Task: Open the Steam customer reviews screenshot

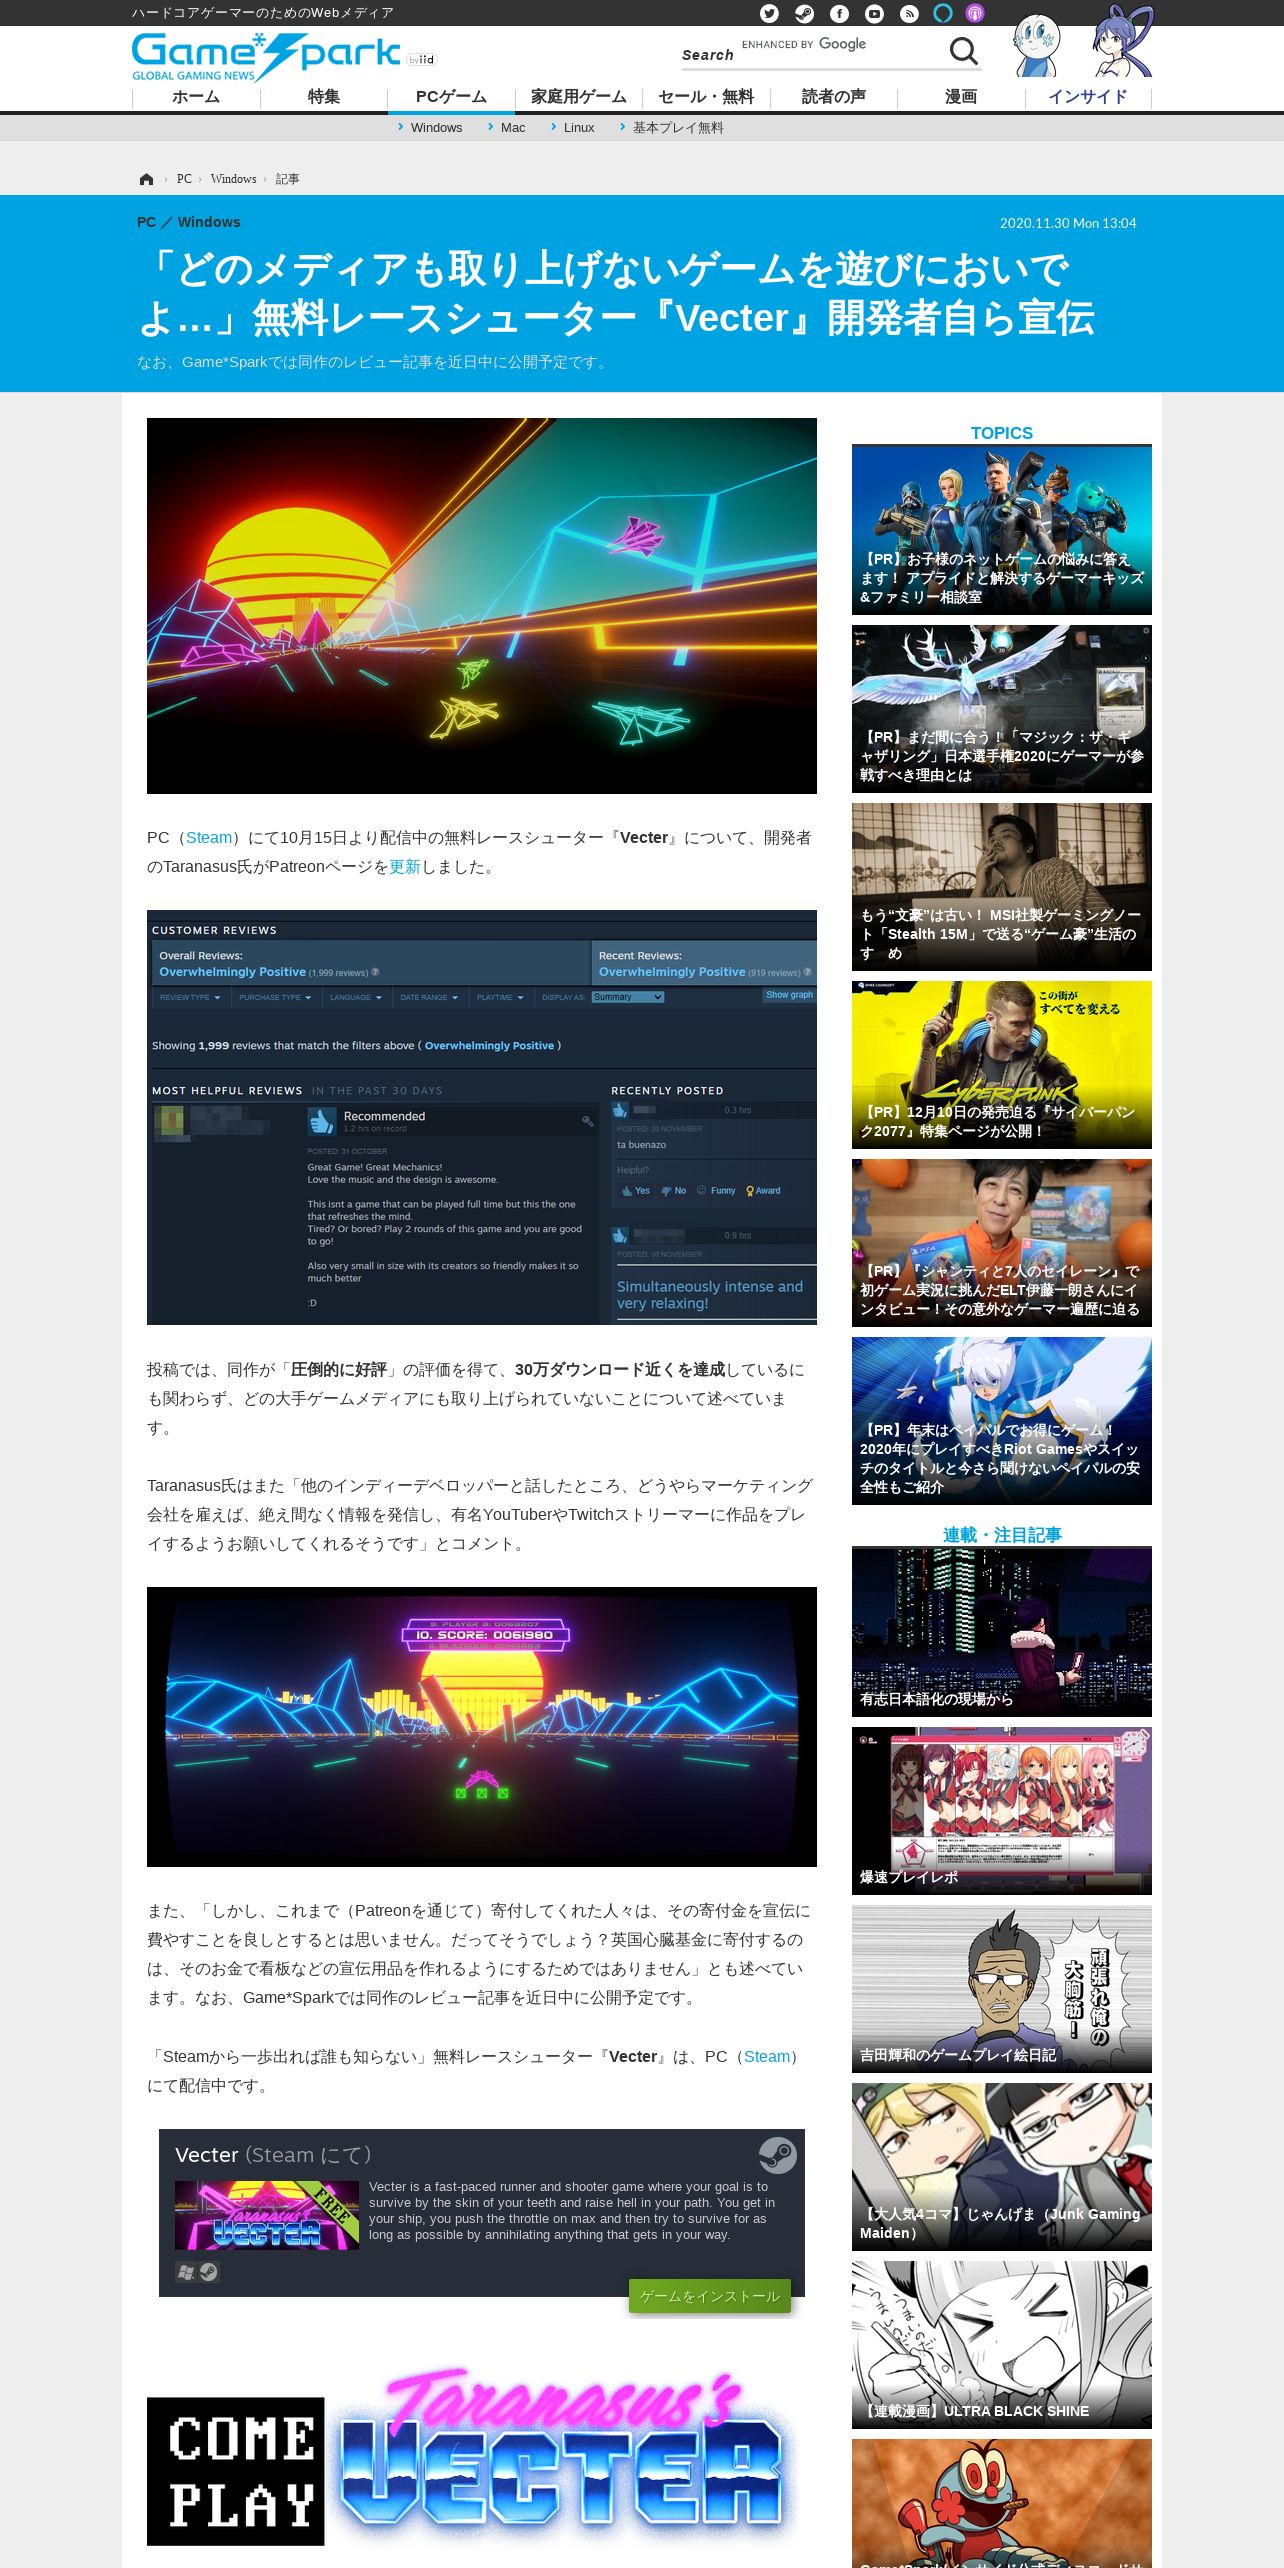Action: pos(482,1117)
